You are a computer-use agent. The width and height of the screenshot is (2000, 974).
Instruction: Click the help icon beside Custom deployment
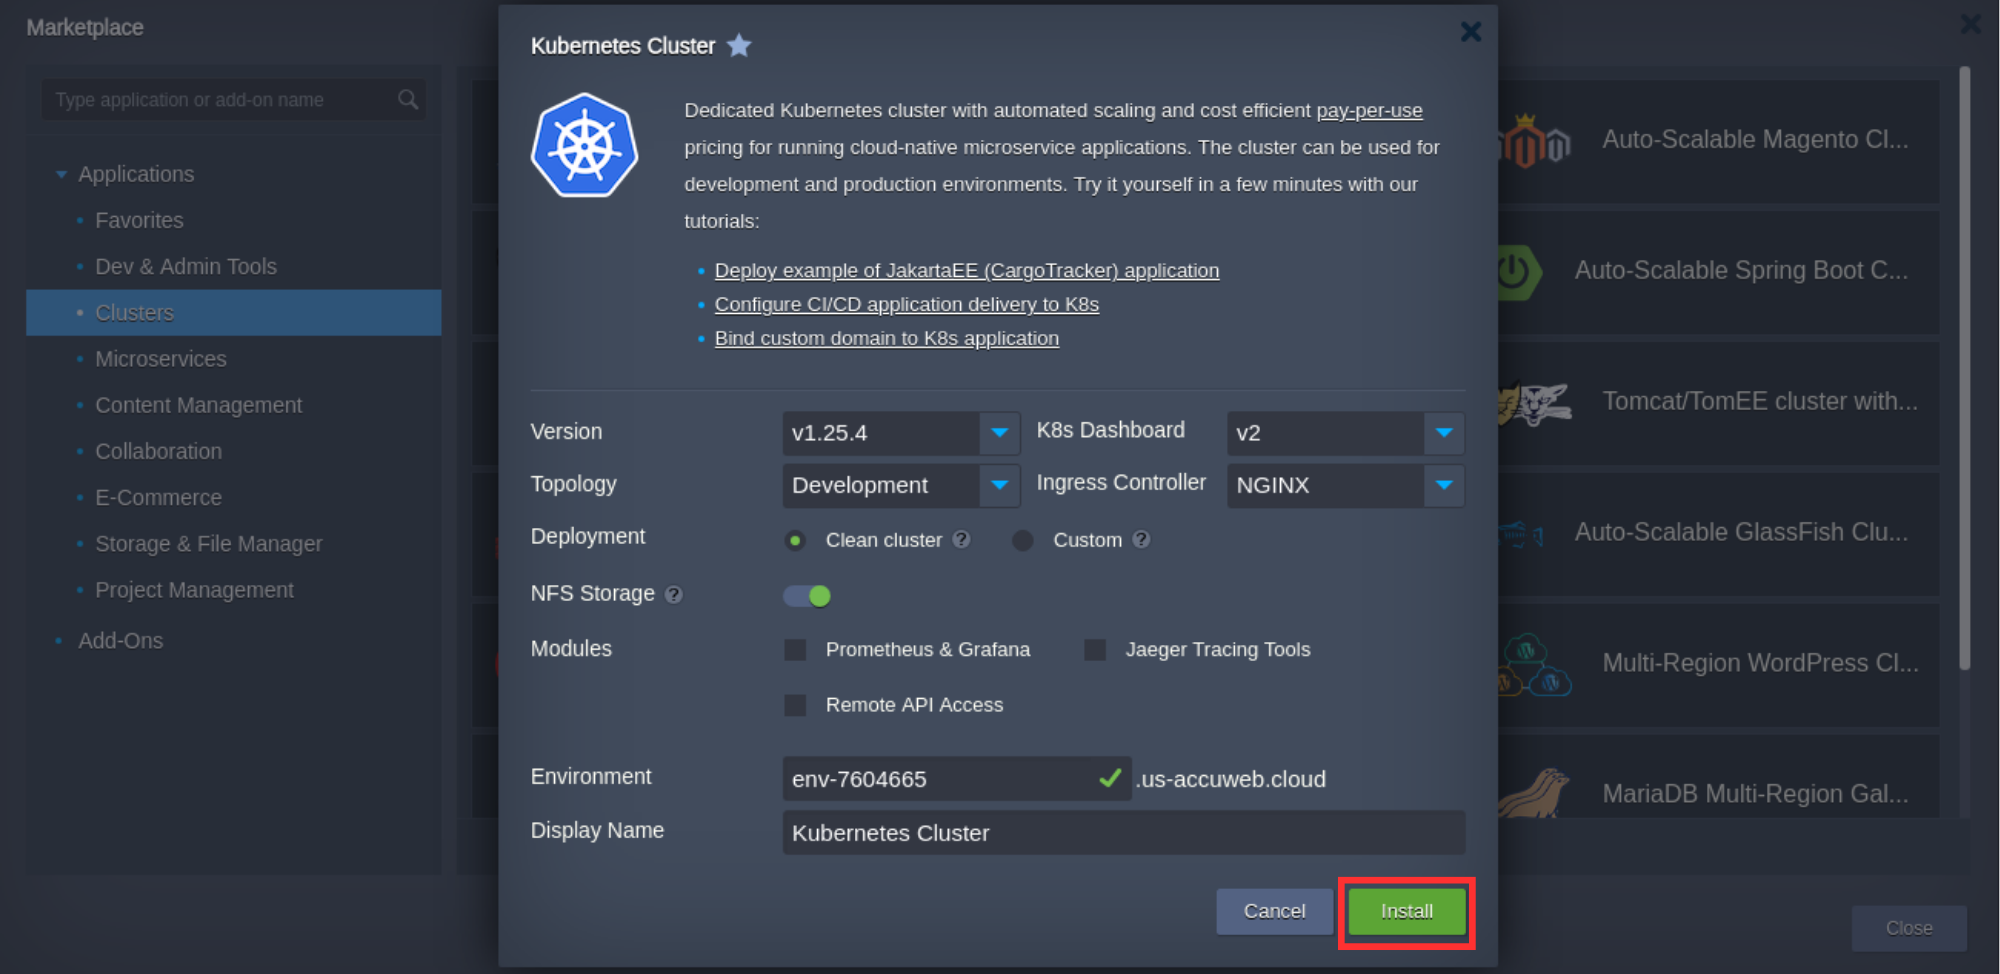coord(1142,540)
